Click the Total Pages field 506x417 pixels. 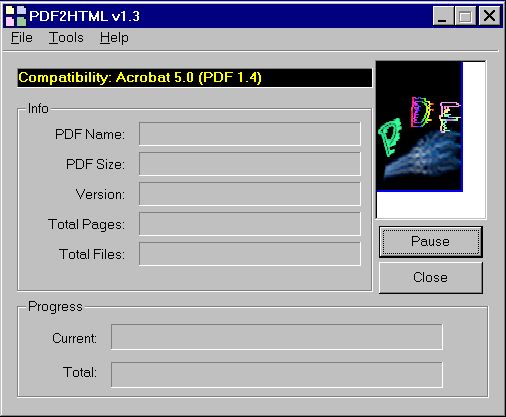click(x=250, y=224)
